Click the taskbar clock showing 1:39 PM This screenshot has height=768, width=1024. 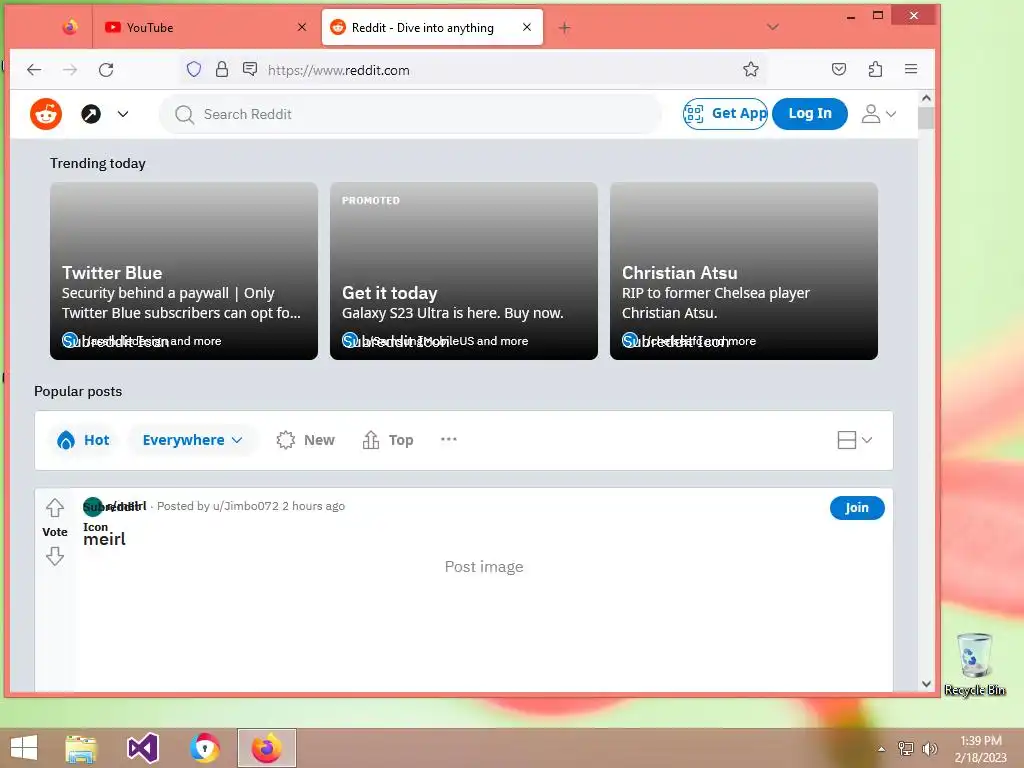980,749
